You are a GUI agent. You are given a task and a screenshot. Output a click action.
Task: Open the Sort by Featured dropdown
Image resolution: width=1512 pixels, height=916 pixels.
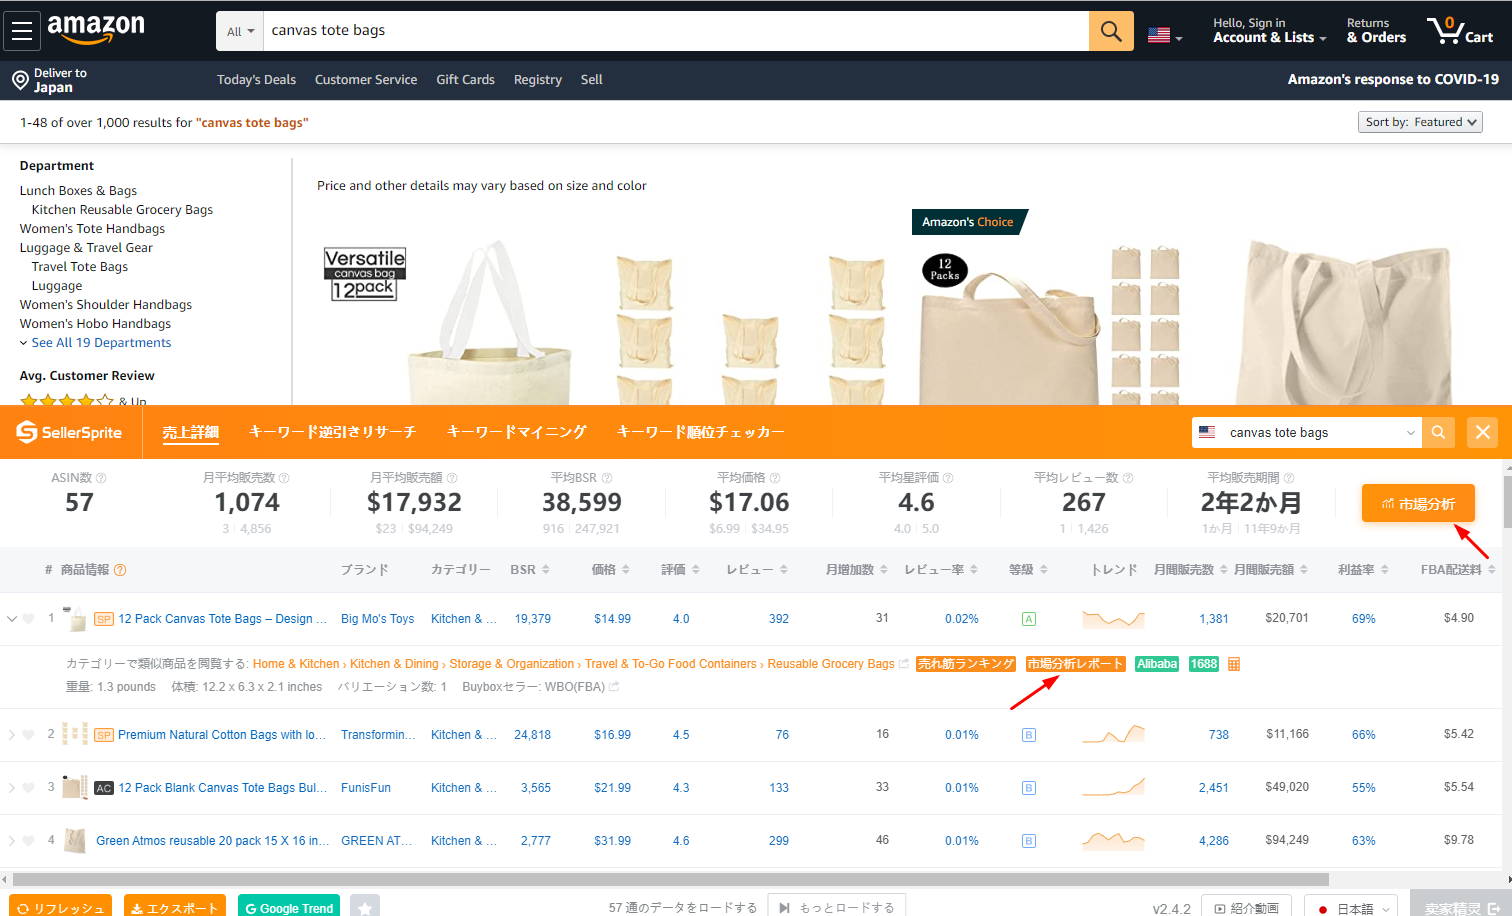pos(1420,122)
